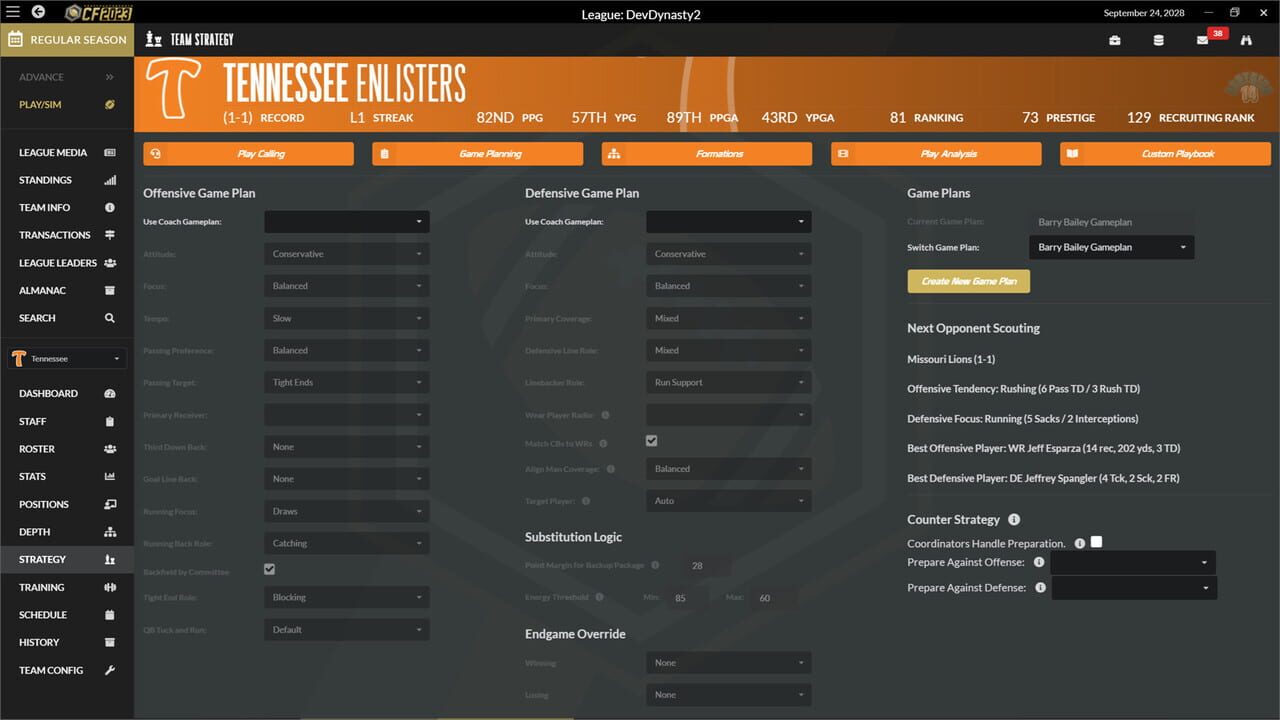
Task: Toggle the Backfield by Committee checkbox
Action: [x=269, y=568]
